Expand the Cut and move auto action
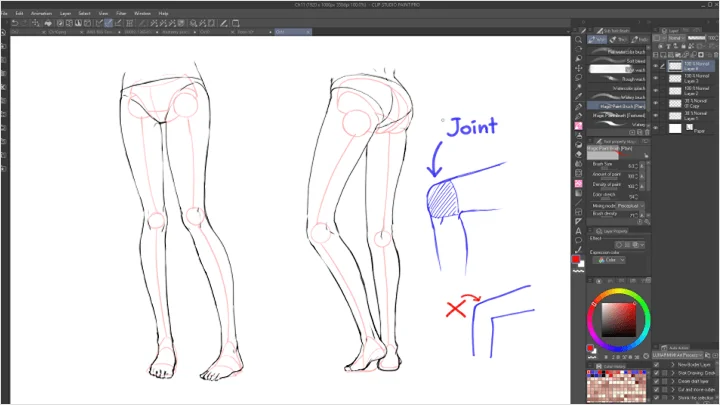This screenshot has width=720, height=405. point(673,389)
